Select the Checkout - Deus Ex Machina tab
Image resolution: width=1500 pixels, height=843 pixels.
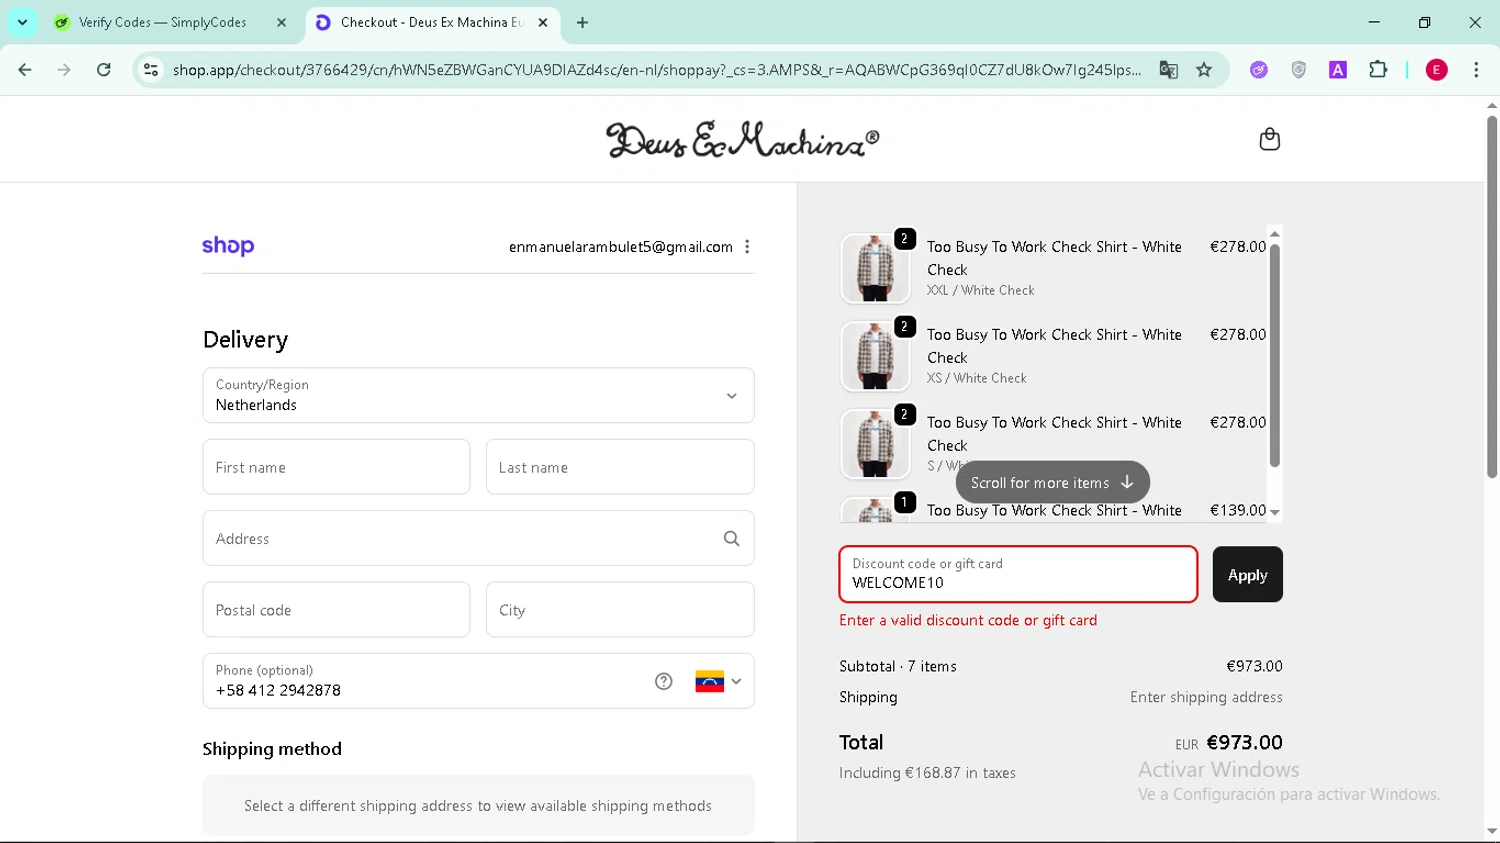(x=432, y=22)
